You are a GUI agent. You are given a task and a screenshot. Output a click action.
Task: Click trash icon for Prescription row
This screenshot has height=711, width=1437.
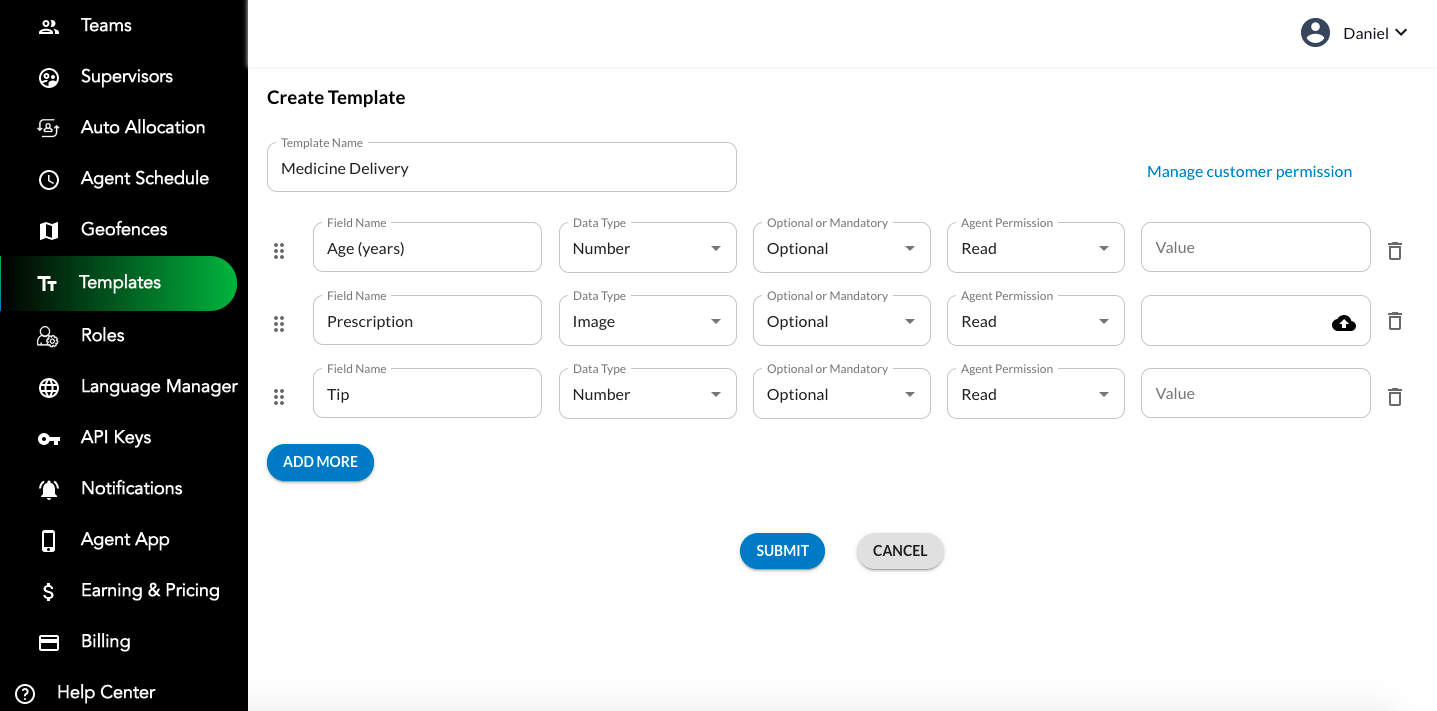pos(1395,321)
